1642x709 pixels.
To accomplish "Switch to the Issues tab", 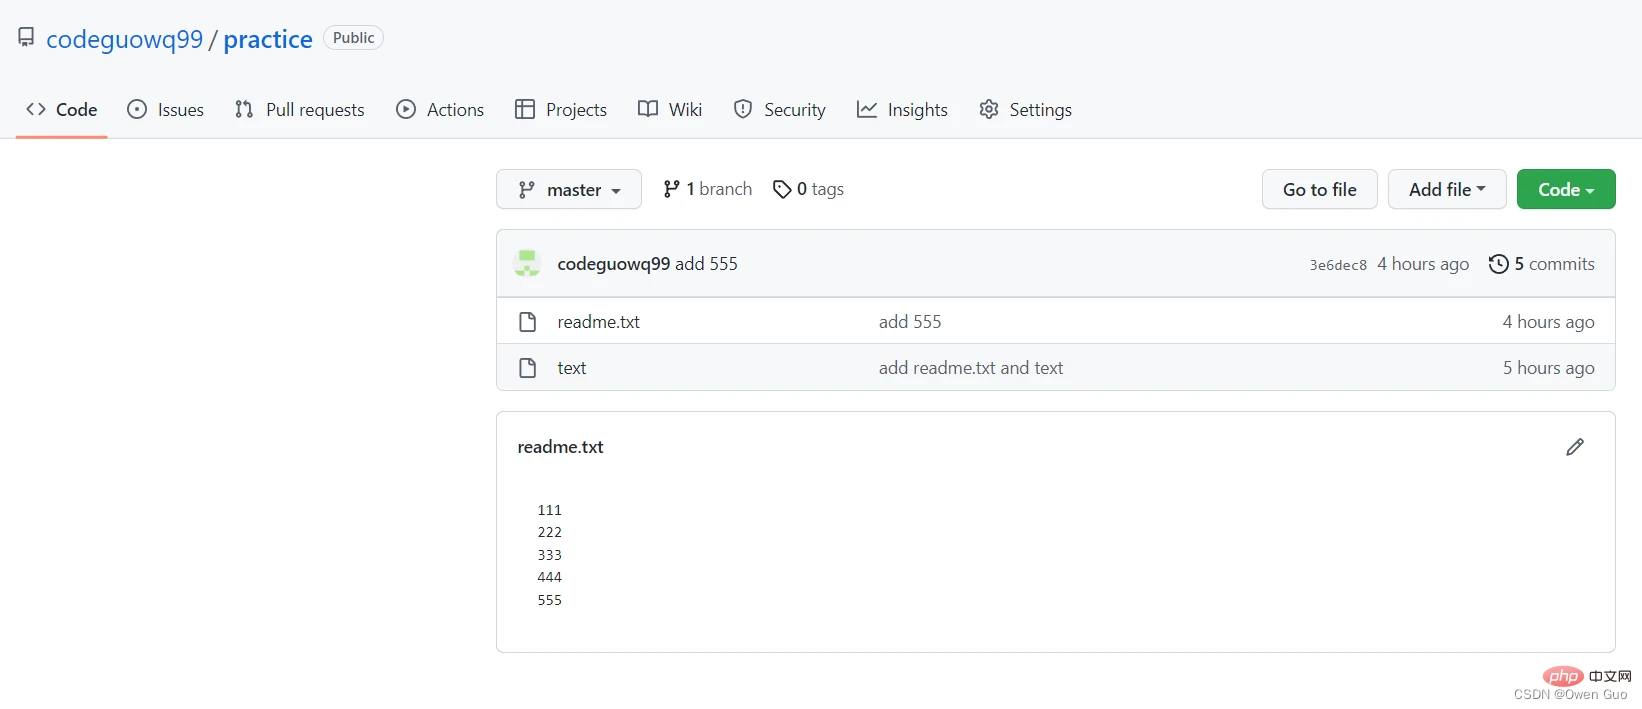I will click(166, 110).
